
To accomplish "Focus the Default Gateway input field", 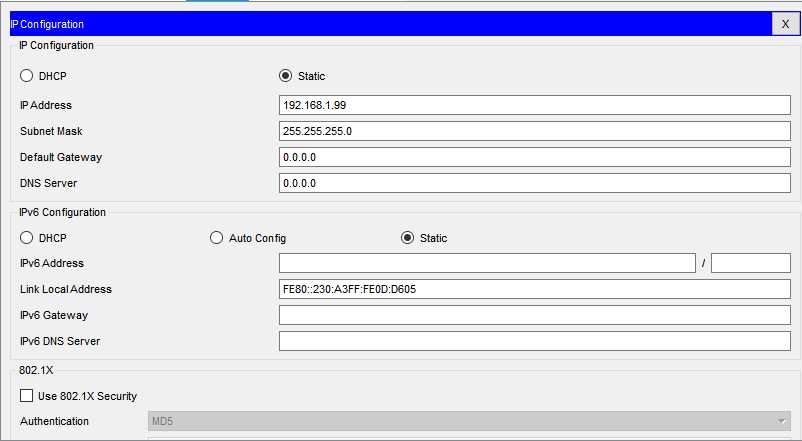I will 534,157.
